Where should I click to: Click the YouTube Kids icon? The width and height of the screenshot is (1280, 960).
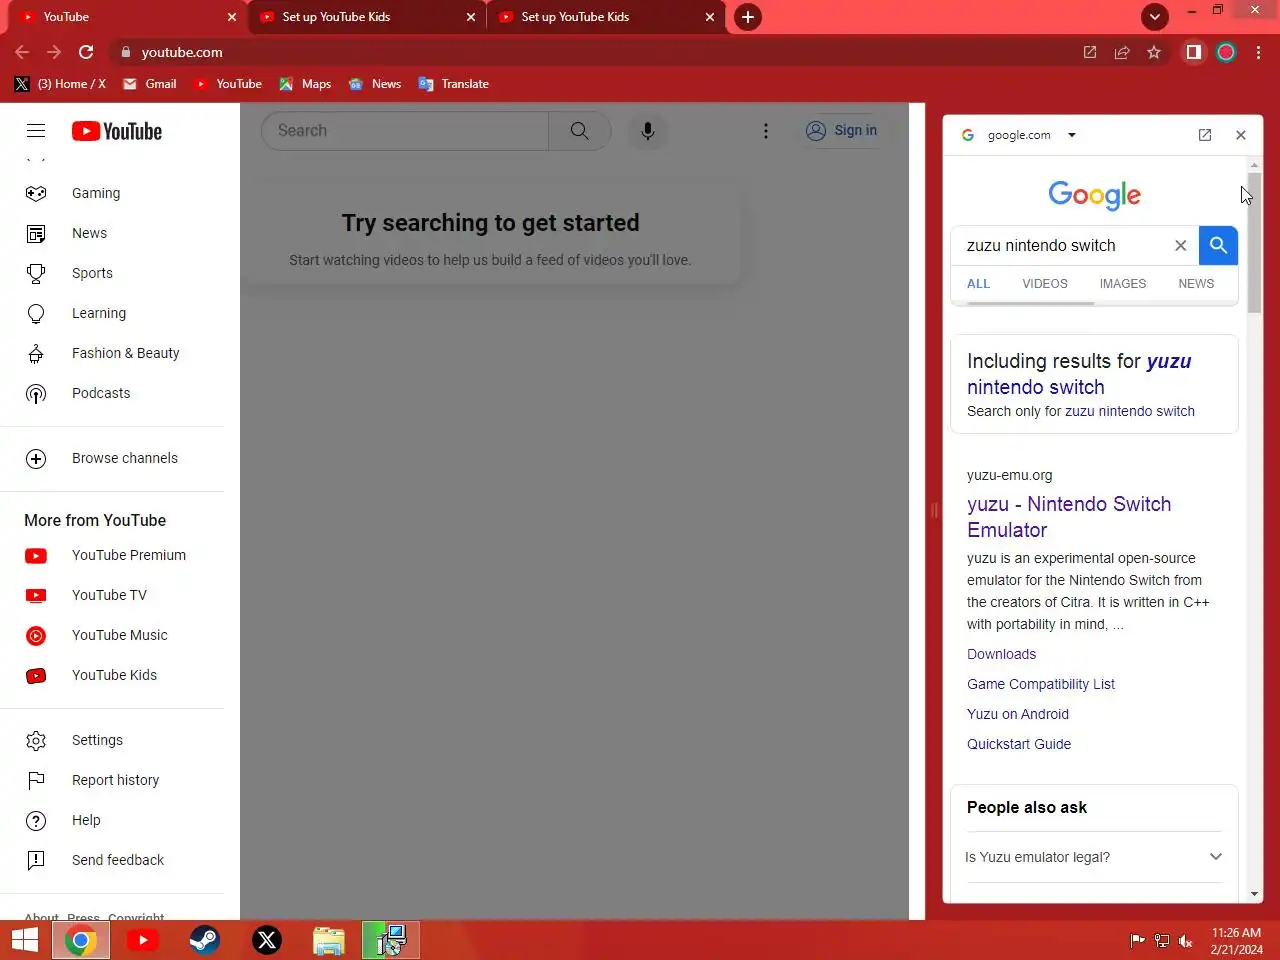[x=36, y=676]
